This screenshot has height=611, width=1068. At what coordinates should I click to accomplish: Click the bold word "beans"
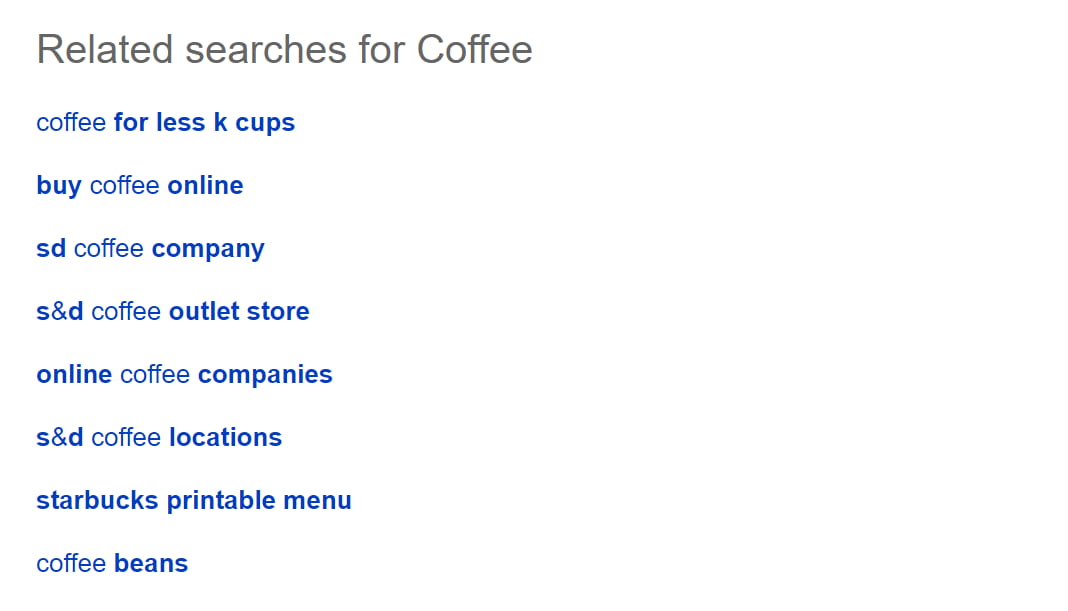coord(151,564)
